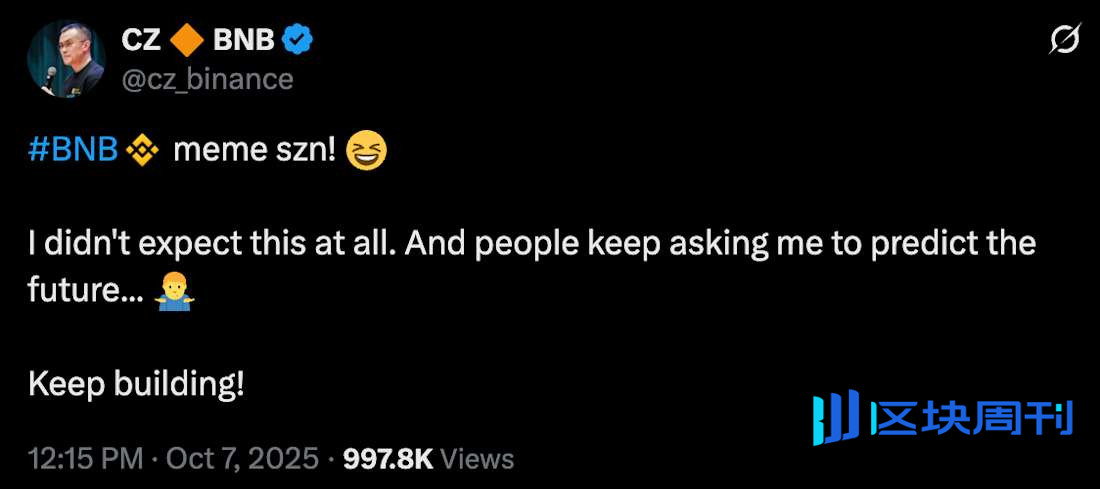1100x489 pixels.
Task: Click the blue verified checkmark badge
Action: pyautogui.click(x=299, y=39)
